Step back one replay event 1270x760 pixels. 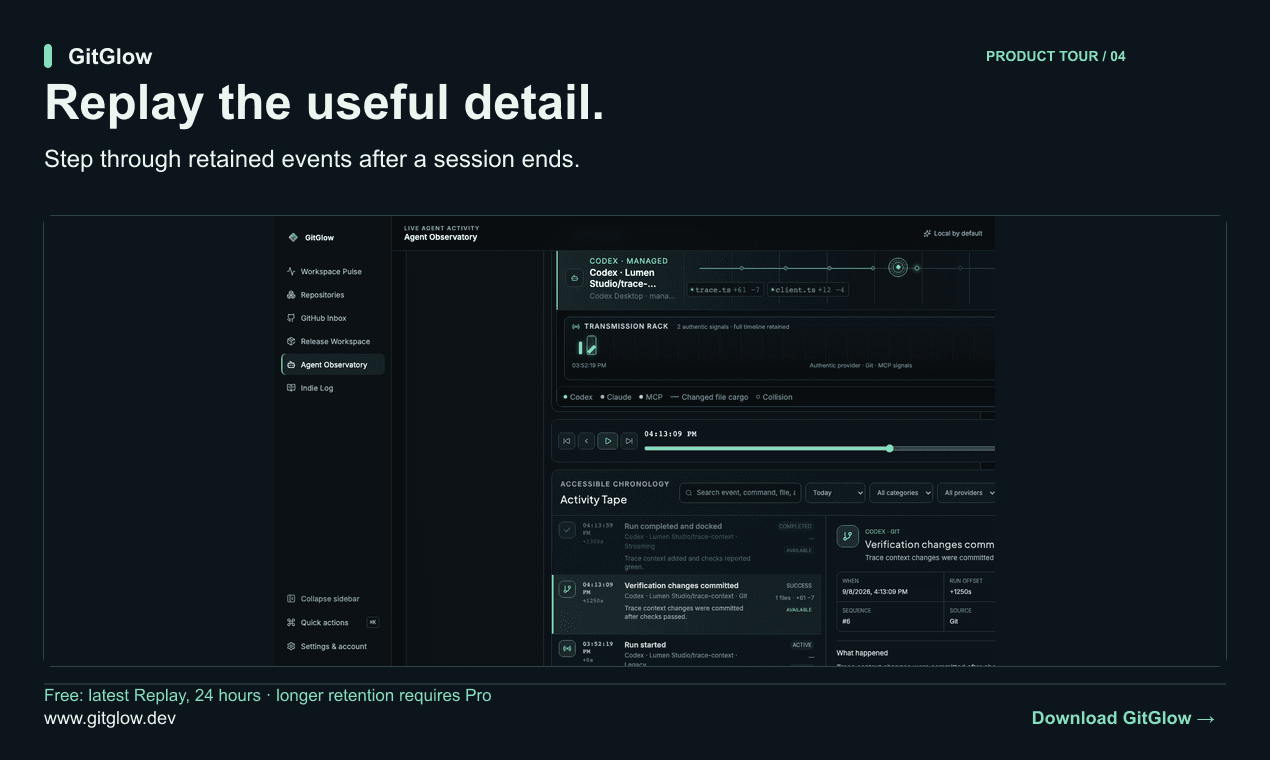point(587,441)
